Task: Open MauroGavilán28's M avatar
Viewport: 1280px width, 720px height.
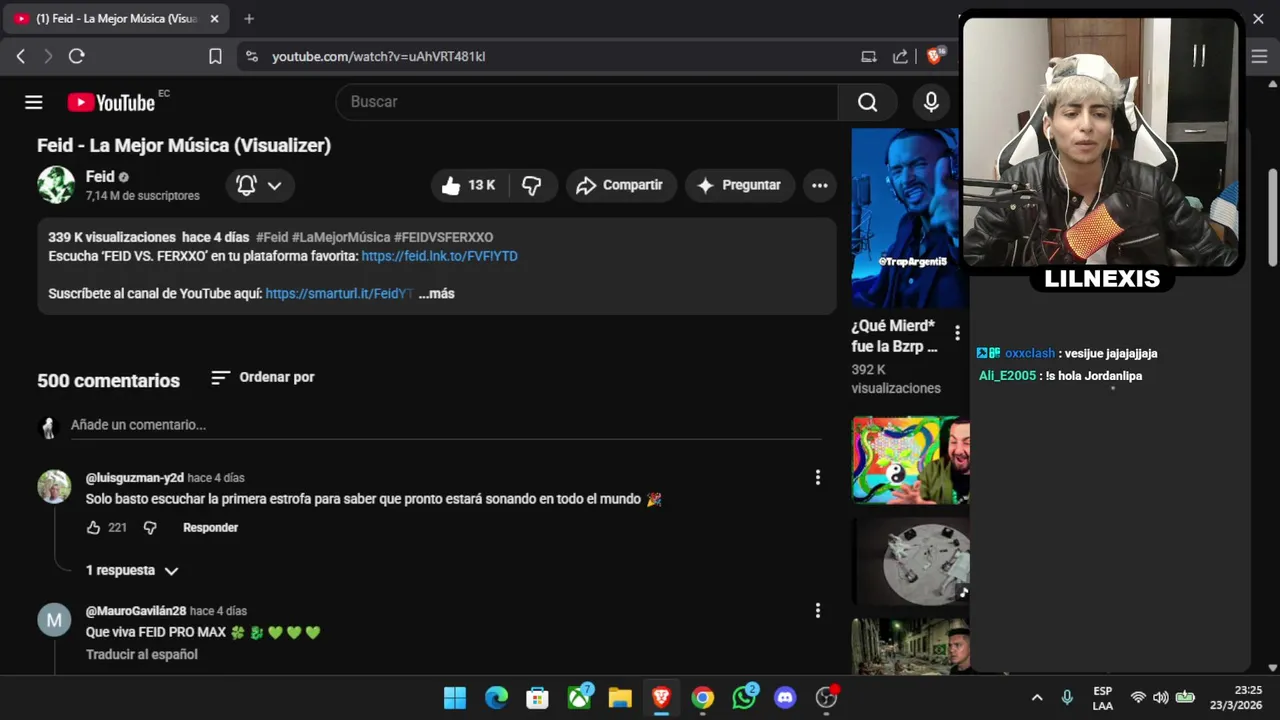Action: tap(54, 620)
